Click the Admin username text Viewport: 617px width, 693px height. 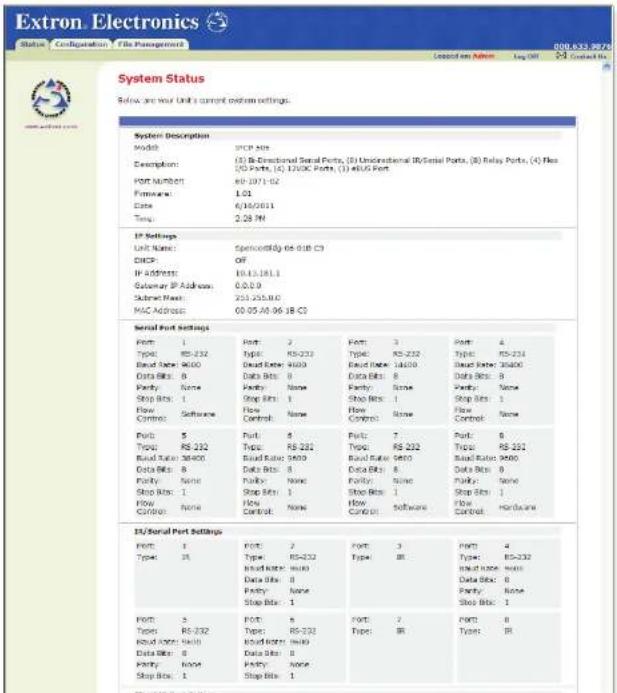pos(484,56)
